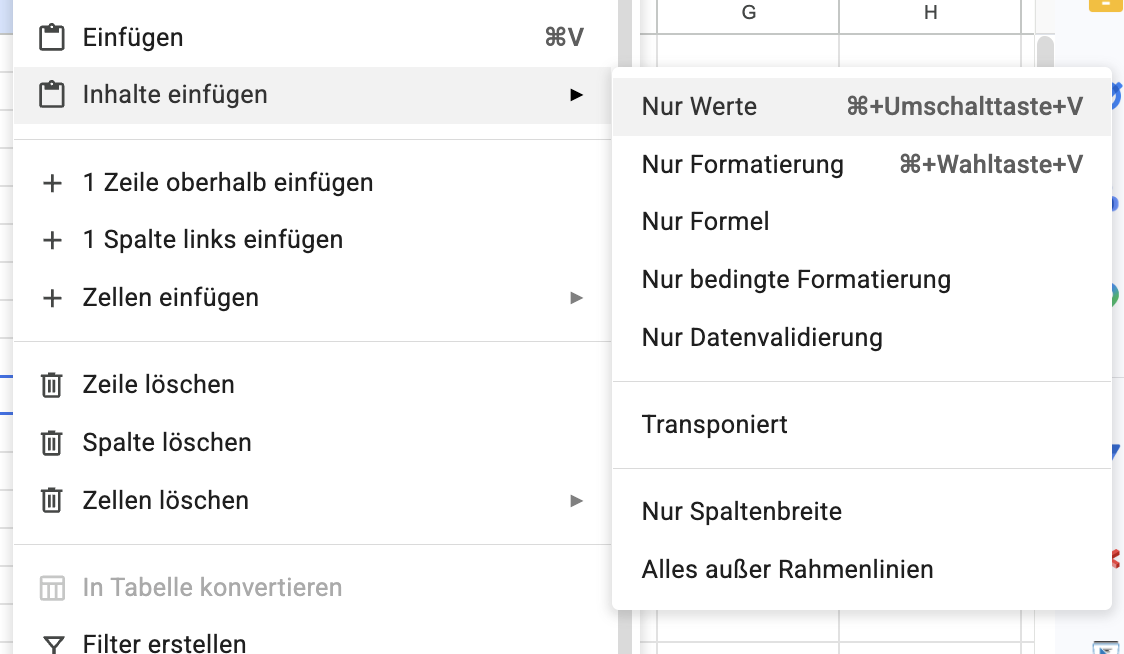Image resolution: width=1124 pixels, height=654 pixels.
Task: Click the Nur Spaltenbreite option
Action: pyautogui.click(x=742, y=511)
